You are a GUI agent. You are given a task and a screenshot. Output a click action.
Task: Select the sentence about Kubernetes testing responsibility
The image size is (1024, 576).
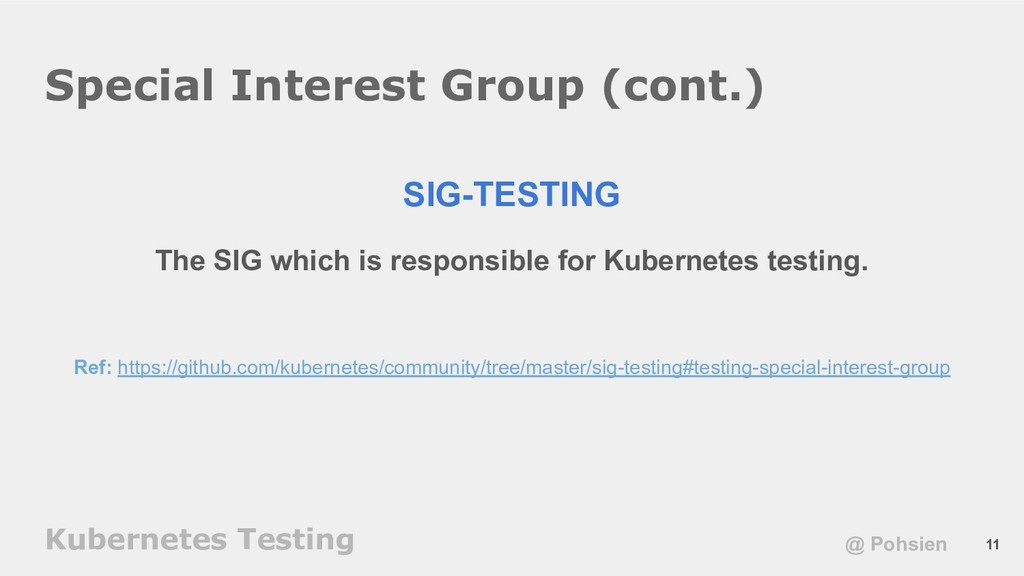click(511, 261)
